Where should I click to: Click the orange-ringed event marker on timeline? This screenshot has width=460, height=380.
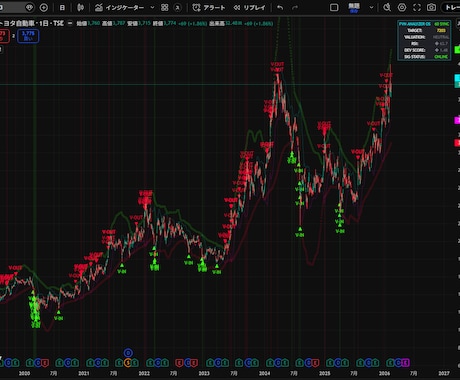(x=128, y=362)
